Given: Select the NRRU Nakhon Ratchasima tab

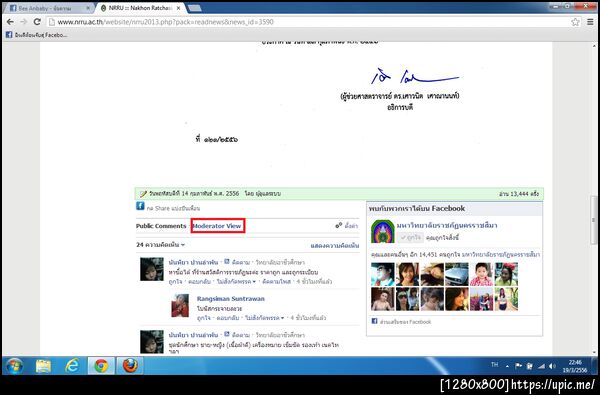Looking at the screenshot, I should tap(140, 8).
